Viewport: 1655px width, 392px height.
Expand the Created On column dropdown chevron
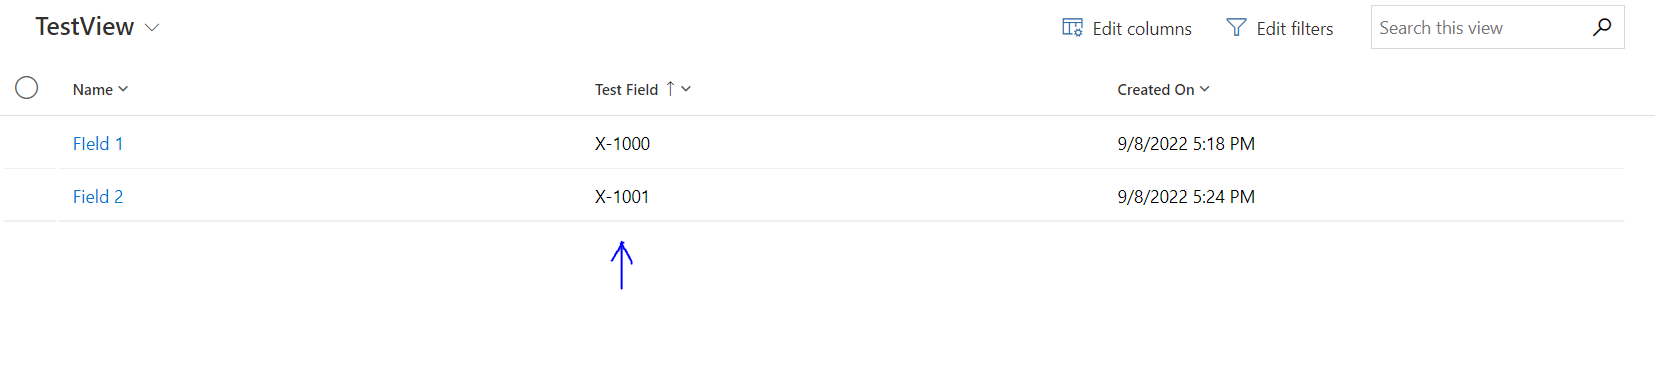coord(1205,89)
